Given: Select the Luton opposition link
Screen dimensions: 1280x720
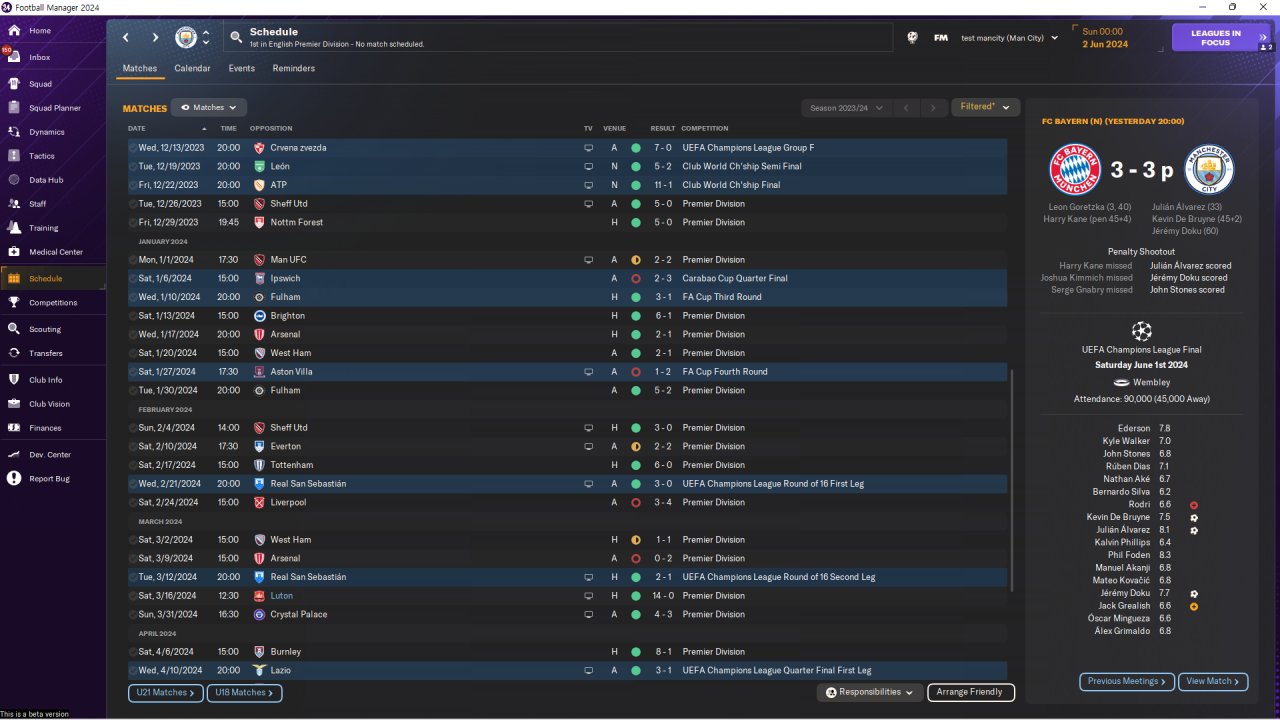Looking at the screenshot, I should click(284, 596).
